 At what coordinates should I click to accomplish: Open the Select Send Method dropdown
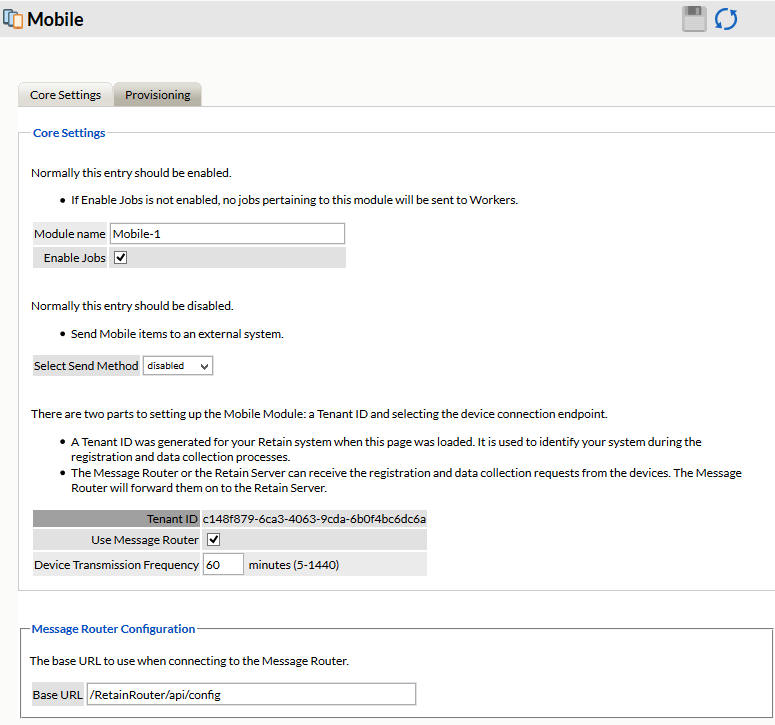pyautogui.click(x=178, y=366)
